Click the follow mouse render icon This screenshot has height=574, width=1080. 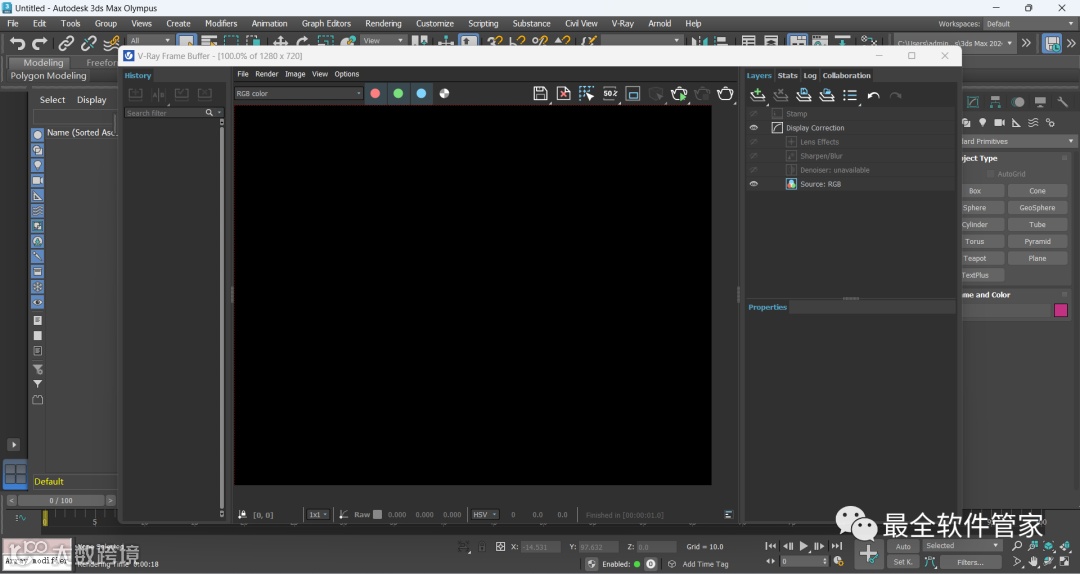click(586, 94)
